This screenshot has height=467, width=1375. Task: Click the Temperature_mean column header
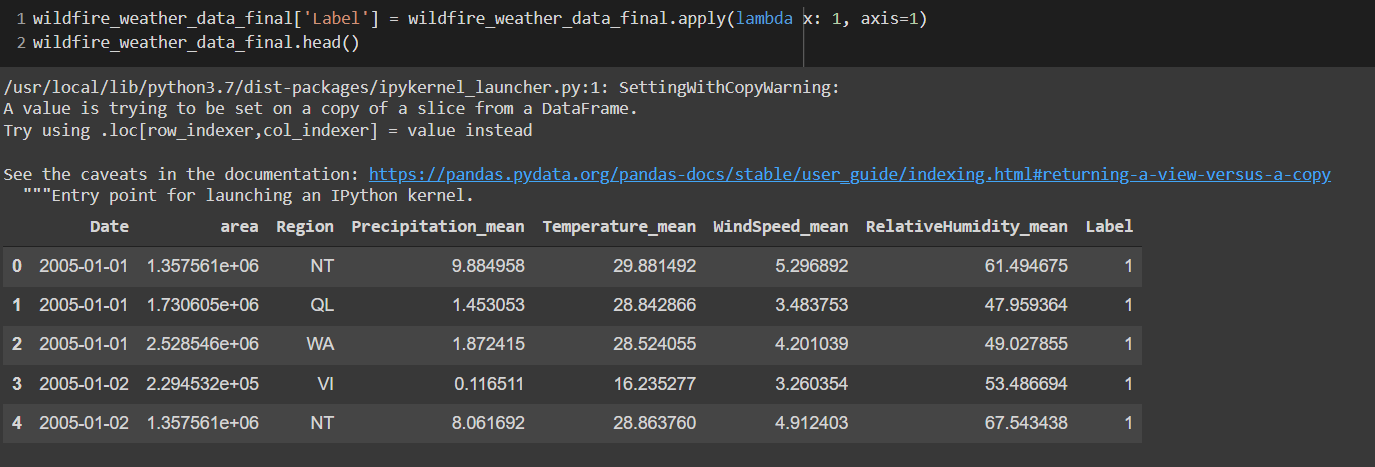(x=619, y=227)
